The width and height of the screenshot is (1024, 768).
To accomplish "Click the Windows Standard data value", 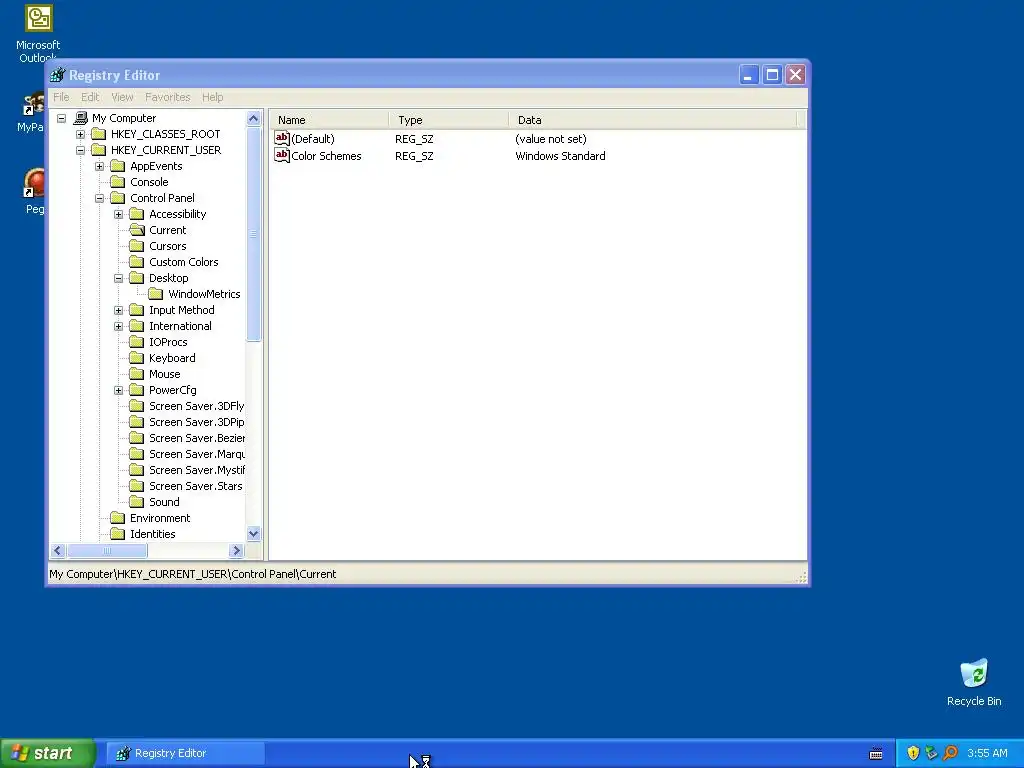I will pos(560,156).
